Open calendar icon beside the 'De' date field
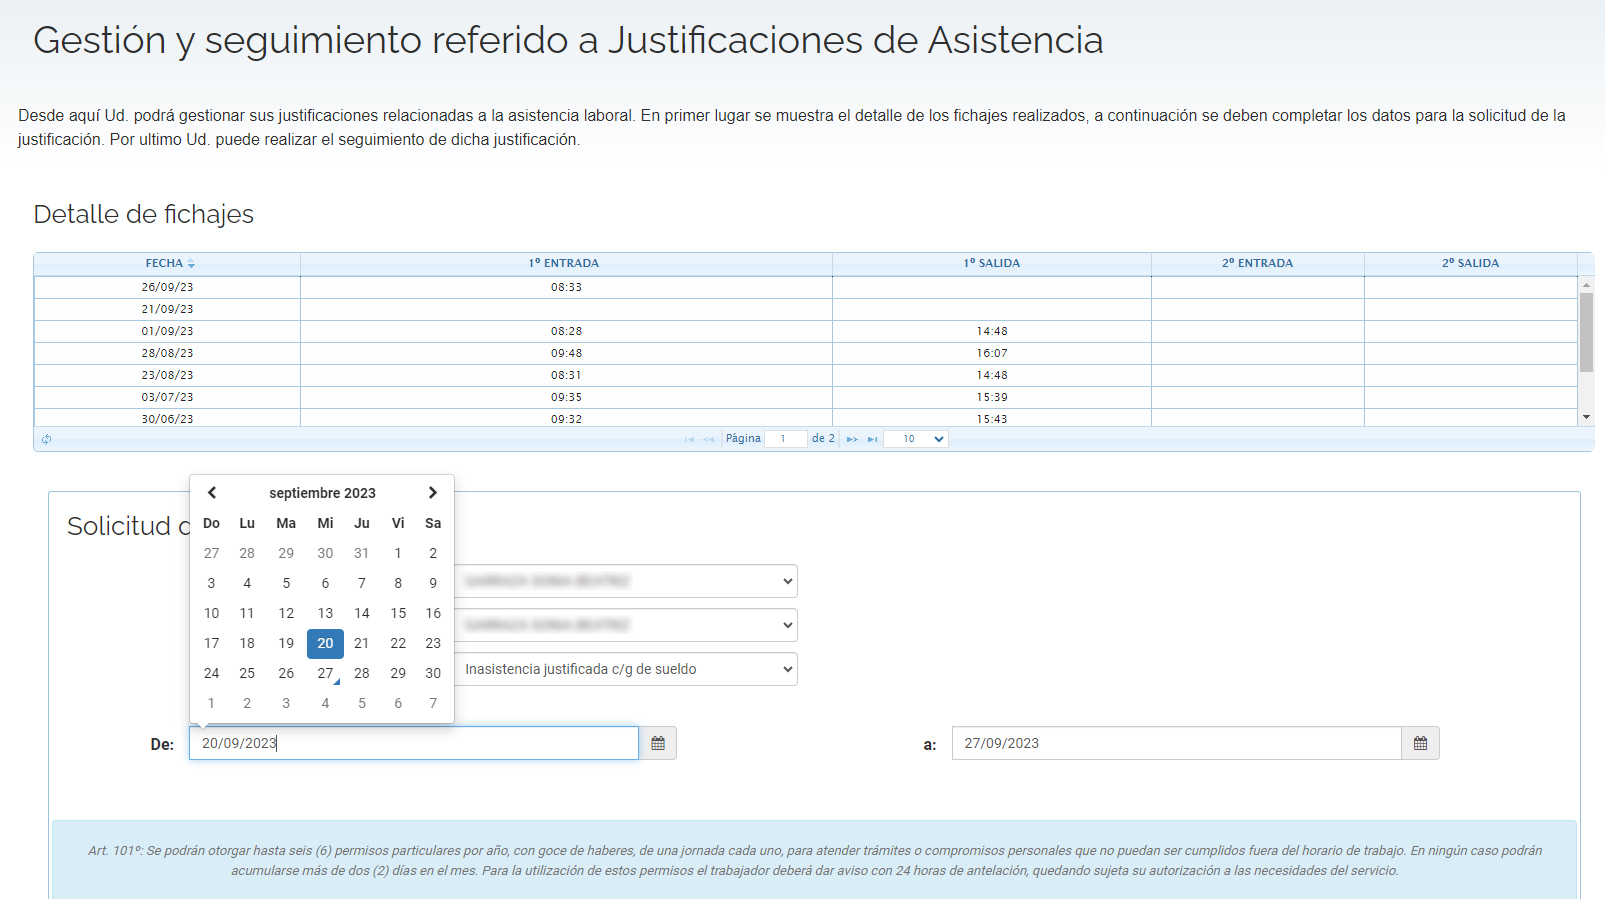 pyautogui.click(x=658, y=743)
